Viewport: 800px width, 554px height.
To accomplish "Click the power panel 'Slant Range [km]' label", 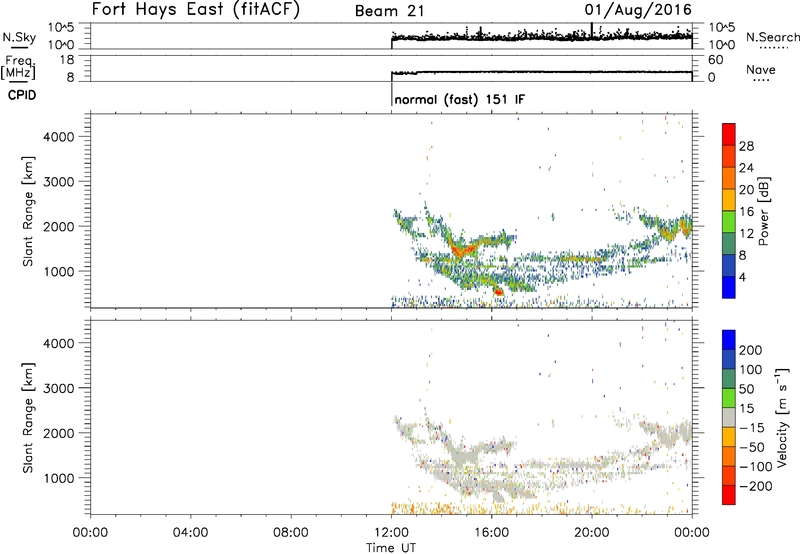I will pos(28,211).
